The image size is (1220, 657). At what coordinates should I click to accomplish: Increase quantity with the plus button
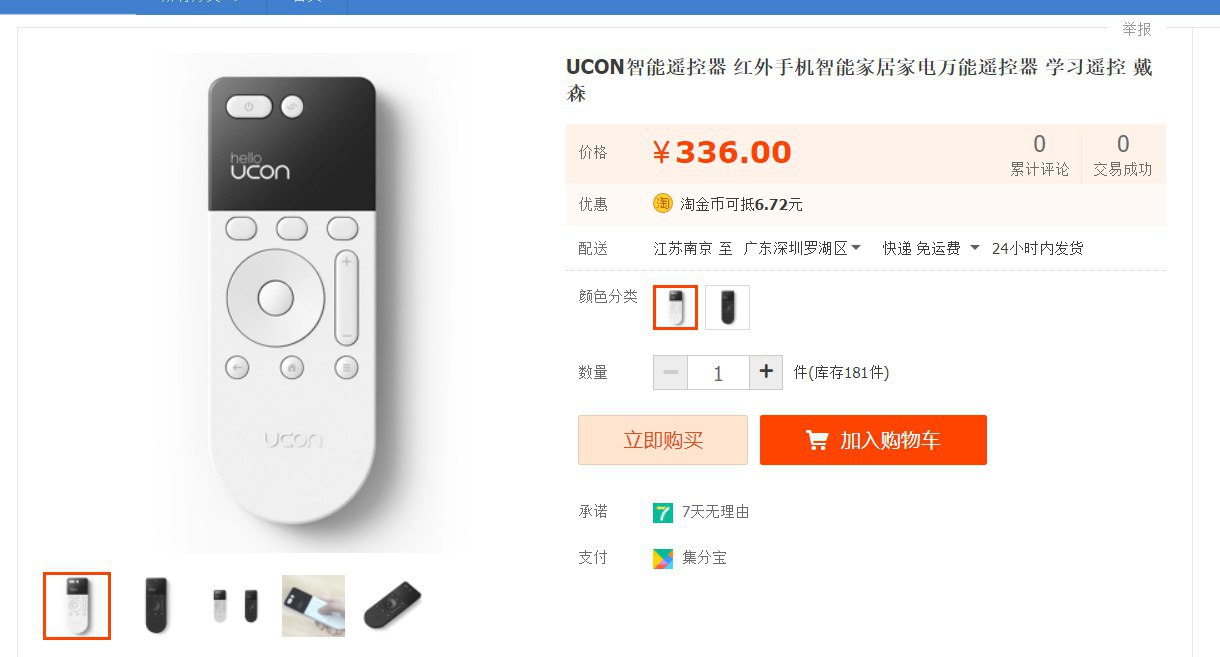(766, 372)
